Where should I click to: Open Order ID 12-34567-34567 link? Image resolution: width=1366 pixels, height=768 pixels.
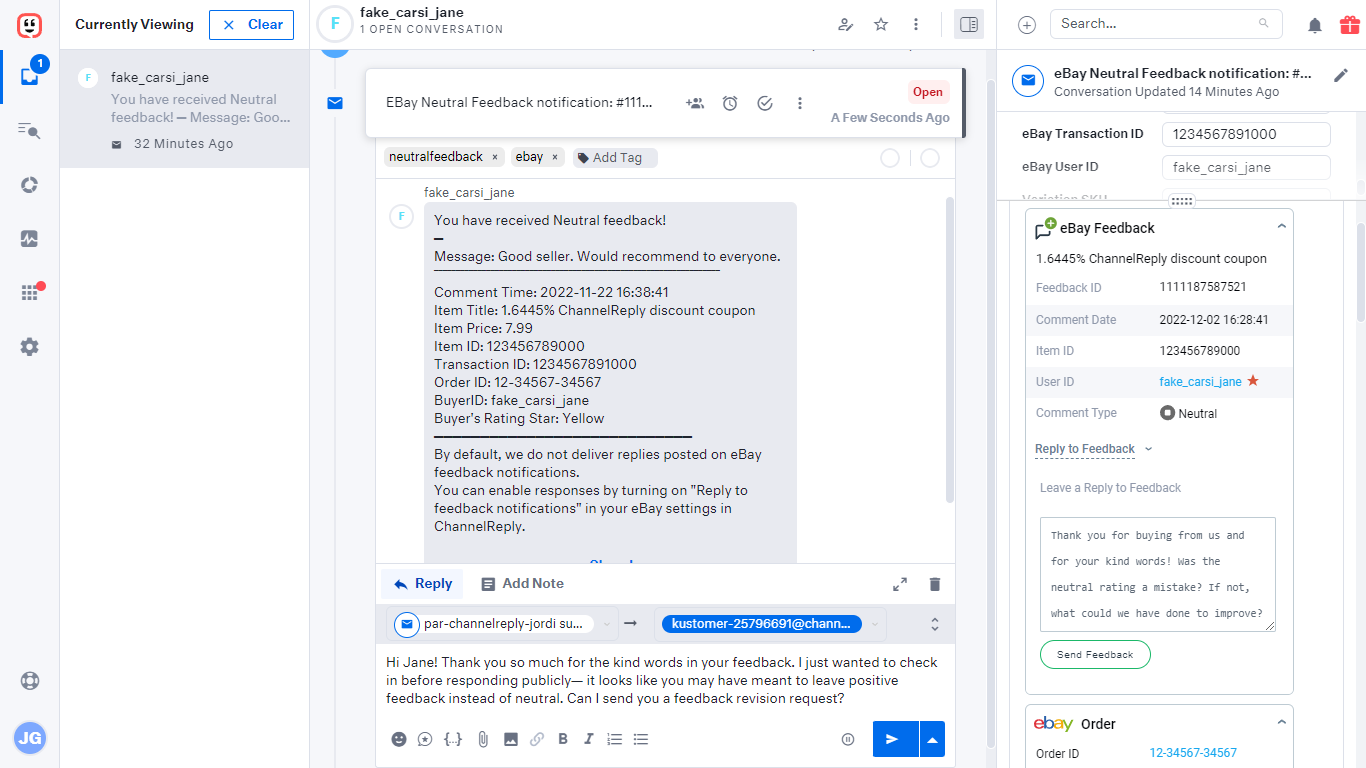1193,753
